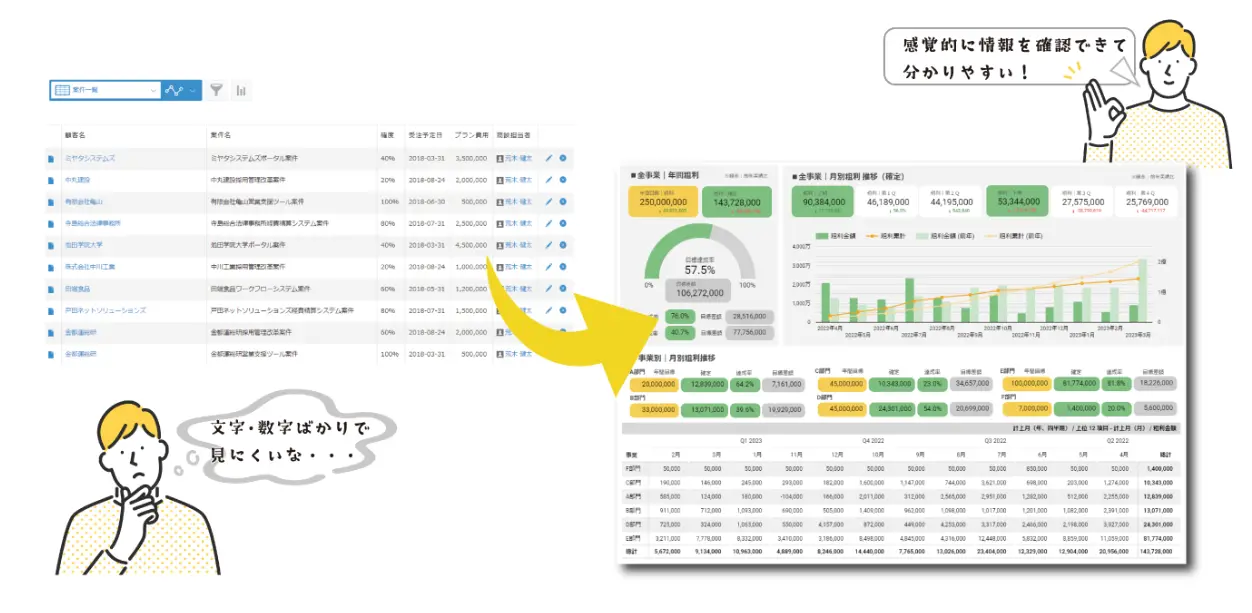Open the record icon for 田端食品
The width and height of the screenshot is (1252, 613).
pyautogui.click(x=50, y=289)
